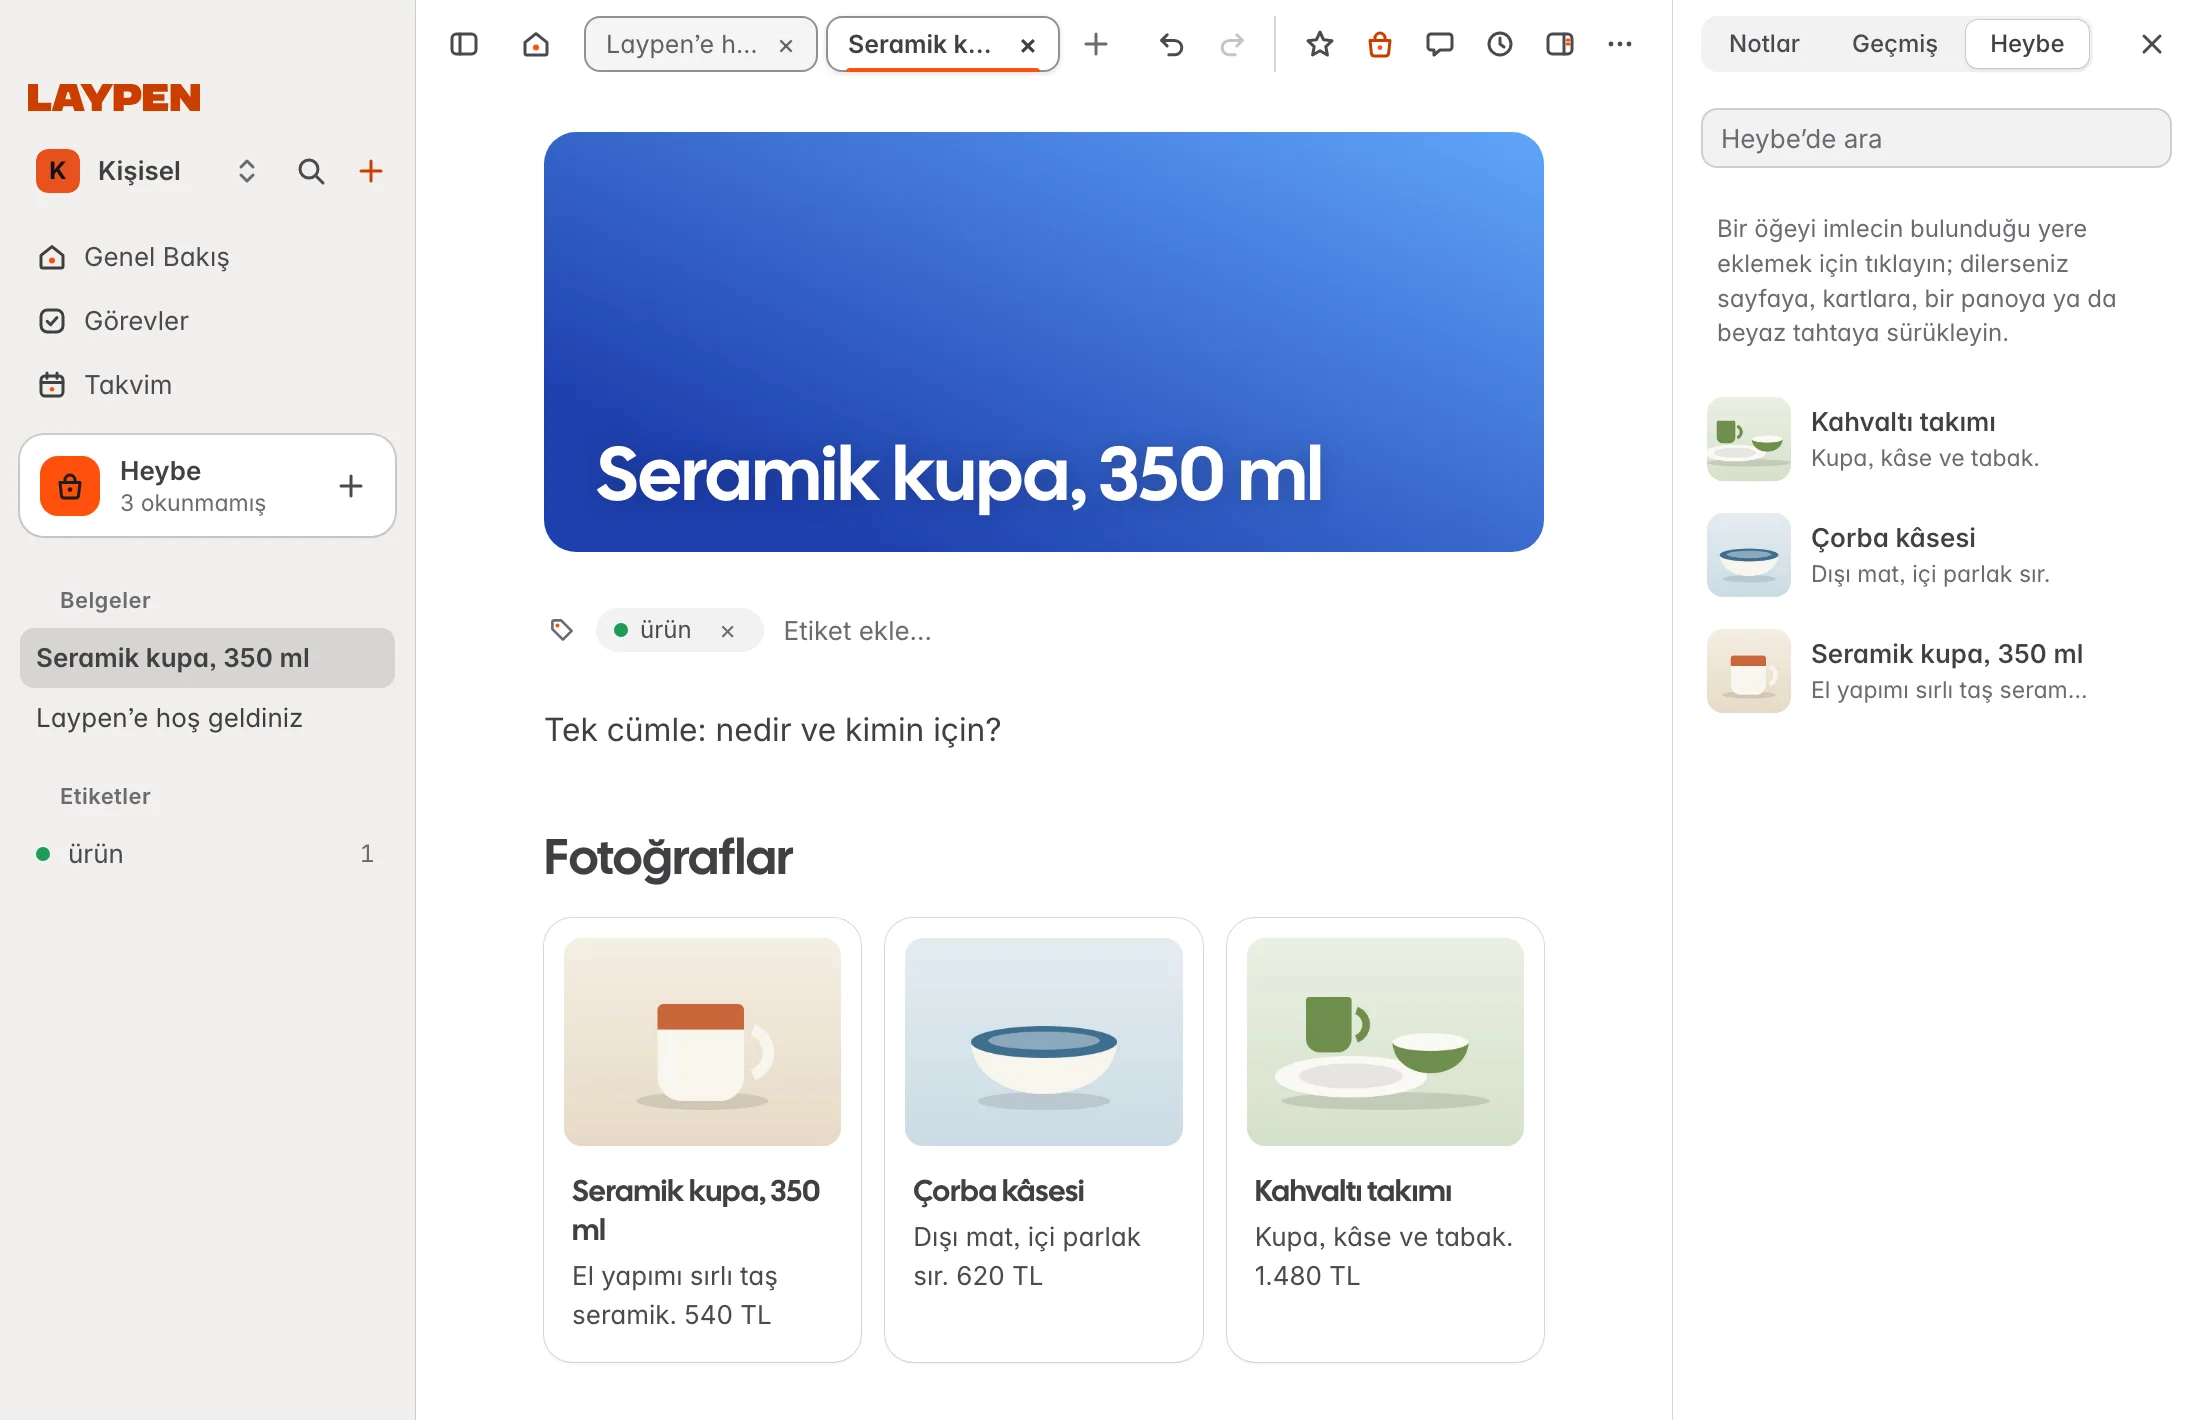The image size is (2200, 1420).
Task: Select Seramik kupa, 350 ml document
Action: click(208, 658)
